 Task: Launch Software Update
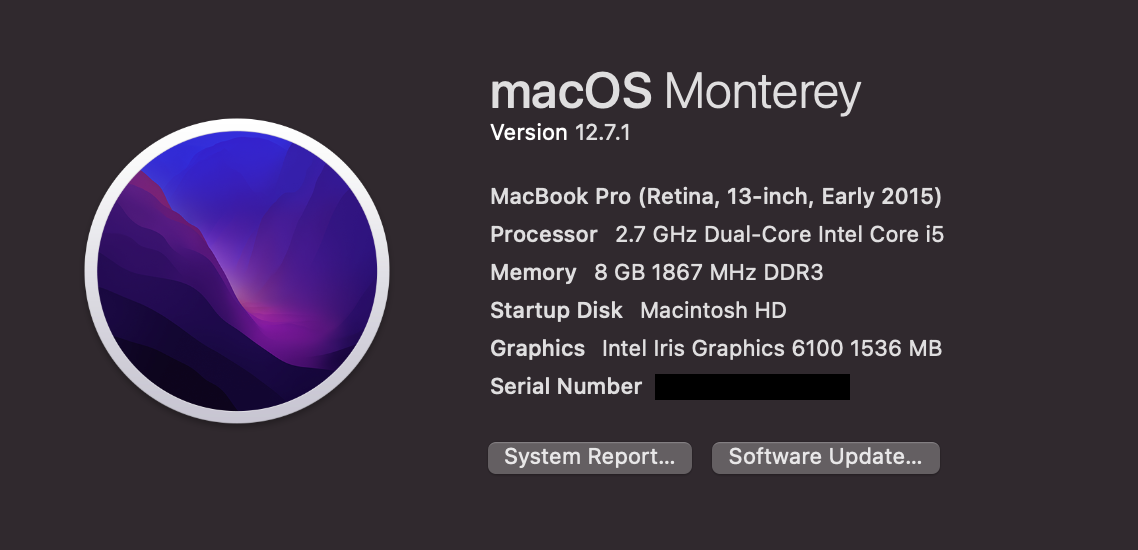pyautogui.click(x=825, y=458)
